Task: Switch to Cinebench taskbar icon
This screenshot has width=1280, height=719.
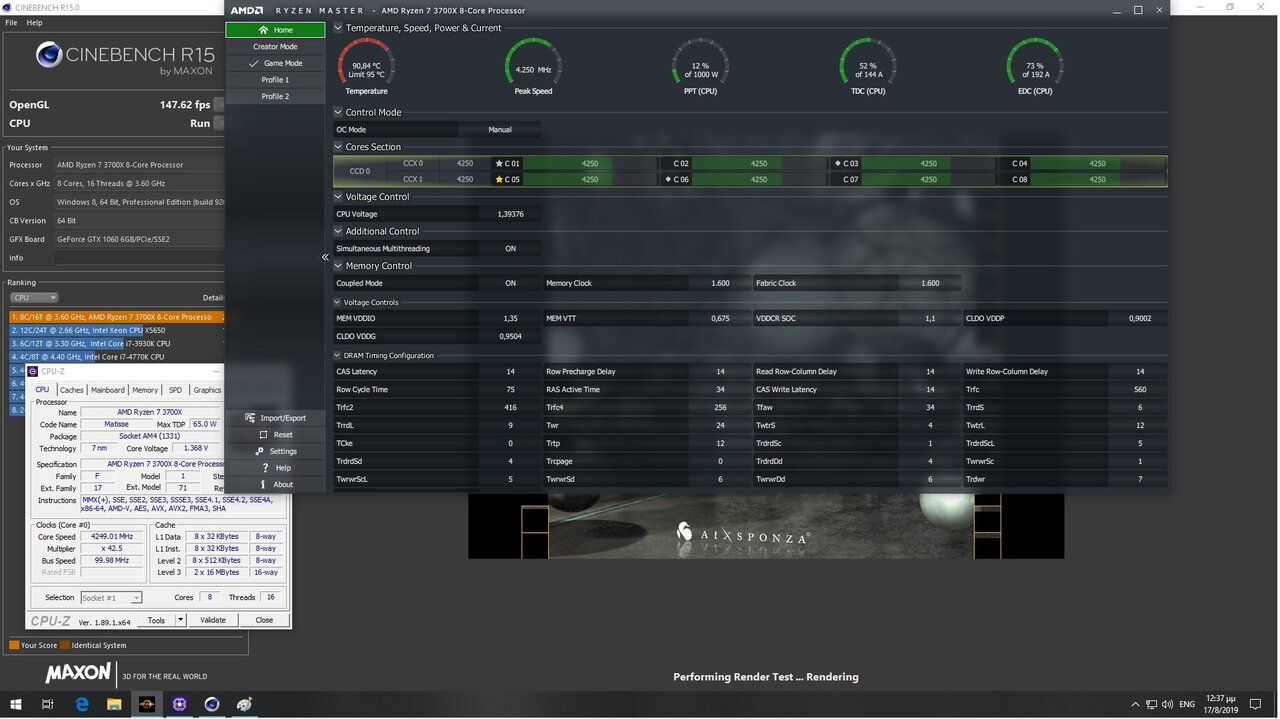Action: [x=212, y=704]
